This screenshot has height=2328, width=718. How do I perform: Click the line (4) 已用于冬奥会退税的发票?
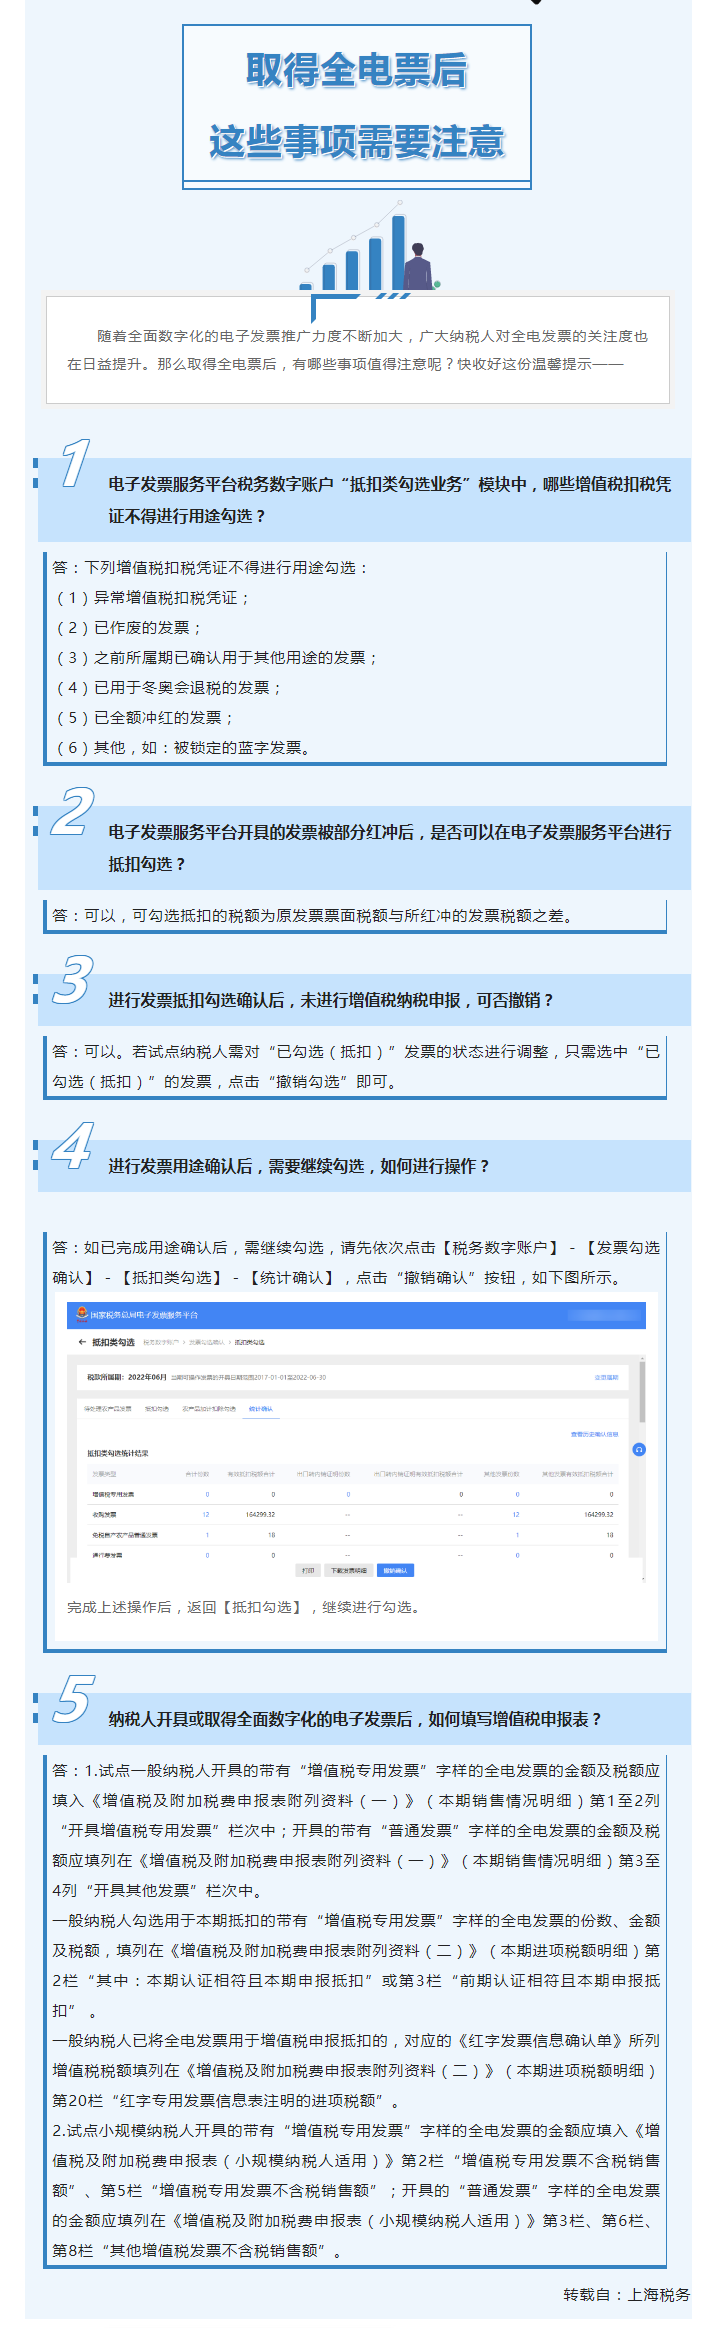coord(168,688)
